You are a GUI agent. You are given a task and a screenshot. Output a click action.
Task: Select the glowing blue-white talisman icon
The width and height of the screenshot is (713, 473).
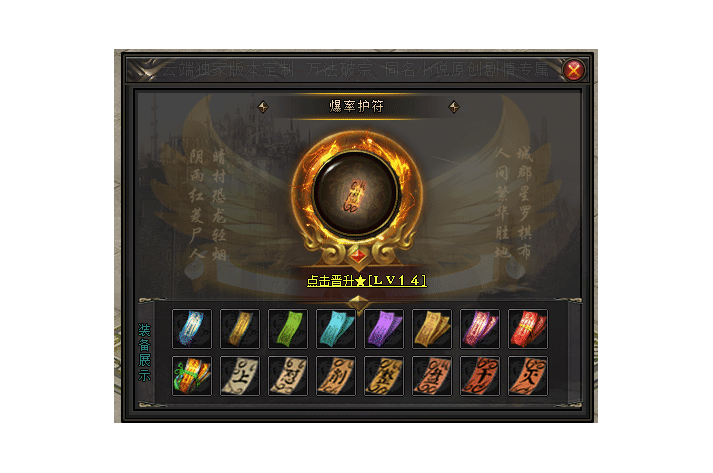tap(192, 329)
